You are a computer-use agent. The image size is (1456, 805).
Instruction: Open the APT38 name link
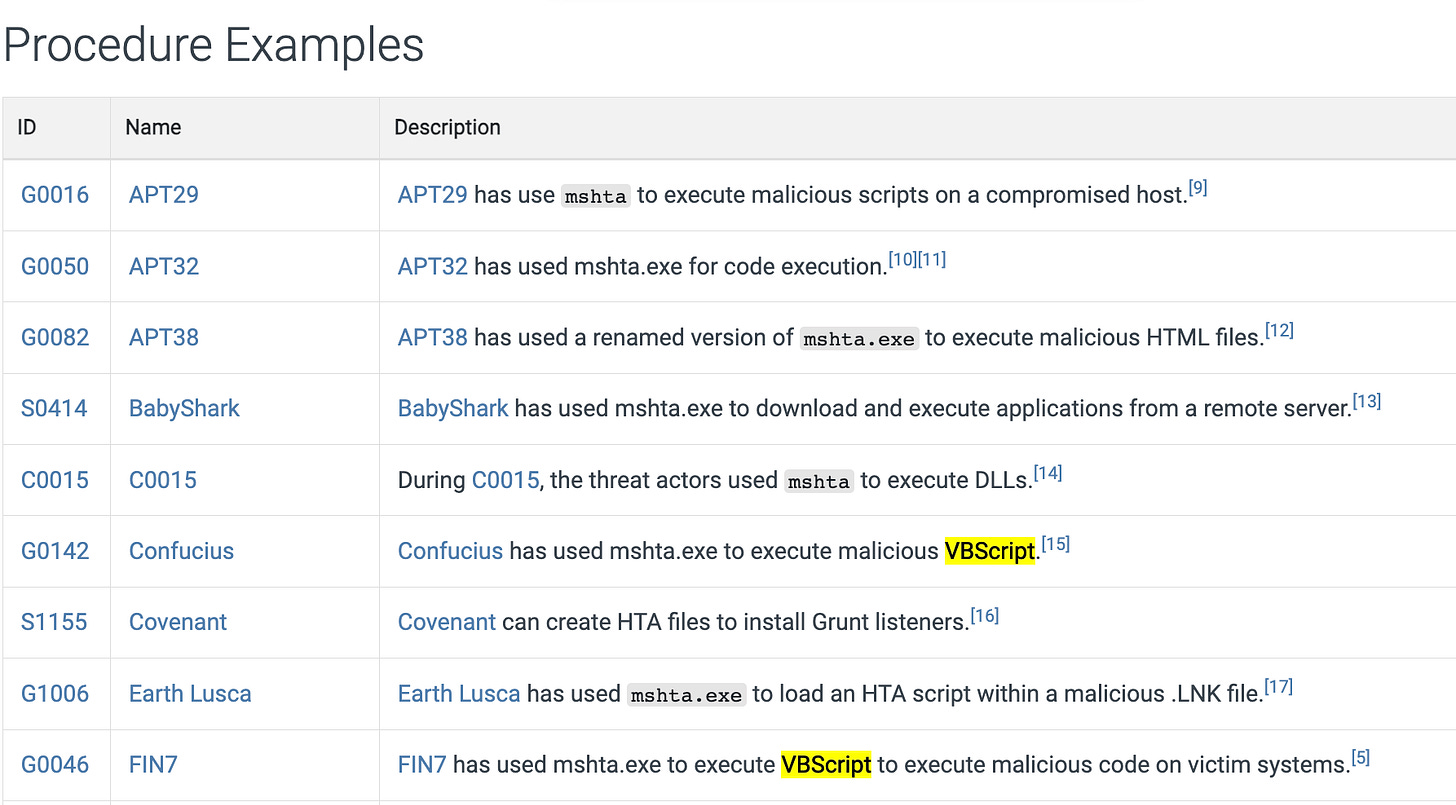tap(164, 338)
